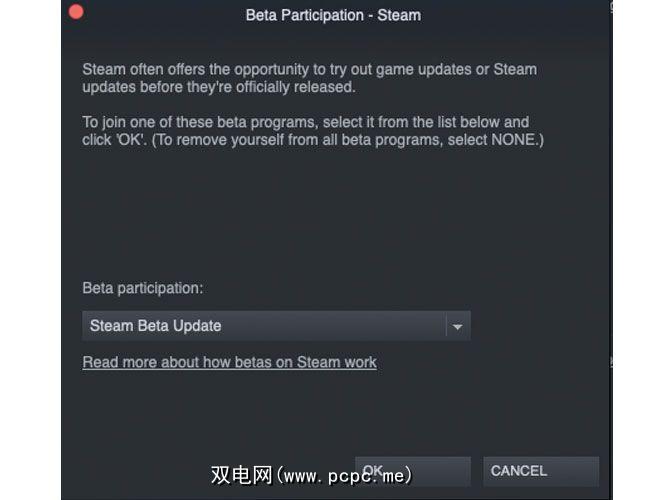
Task: Click the dark strip left of the dialog
Action: point(30,250)
